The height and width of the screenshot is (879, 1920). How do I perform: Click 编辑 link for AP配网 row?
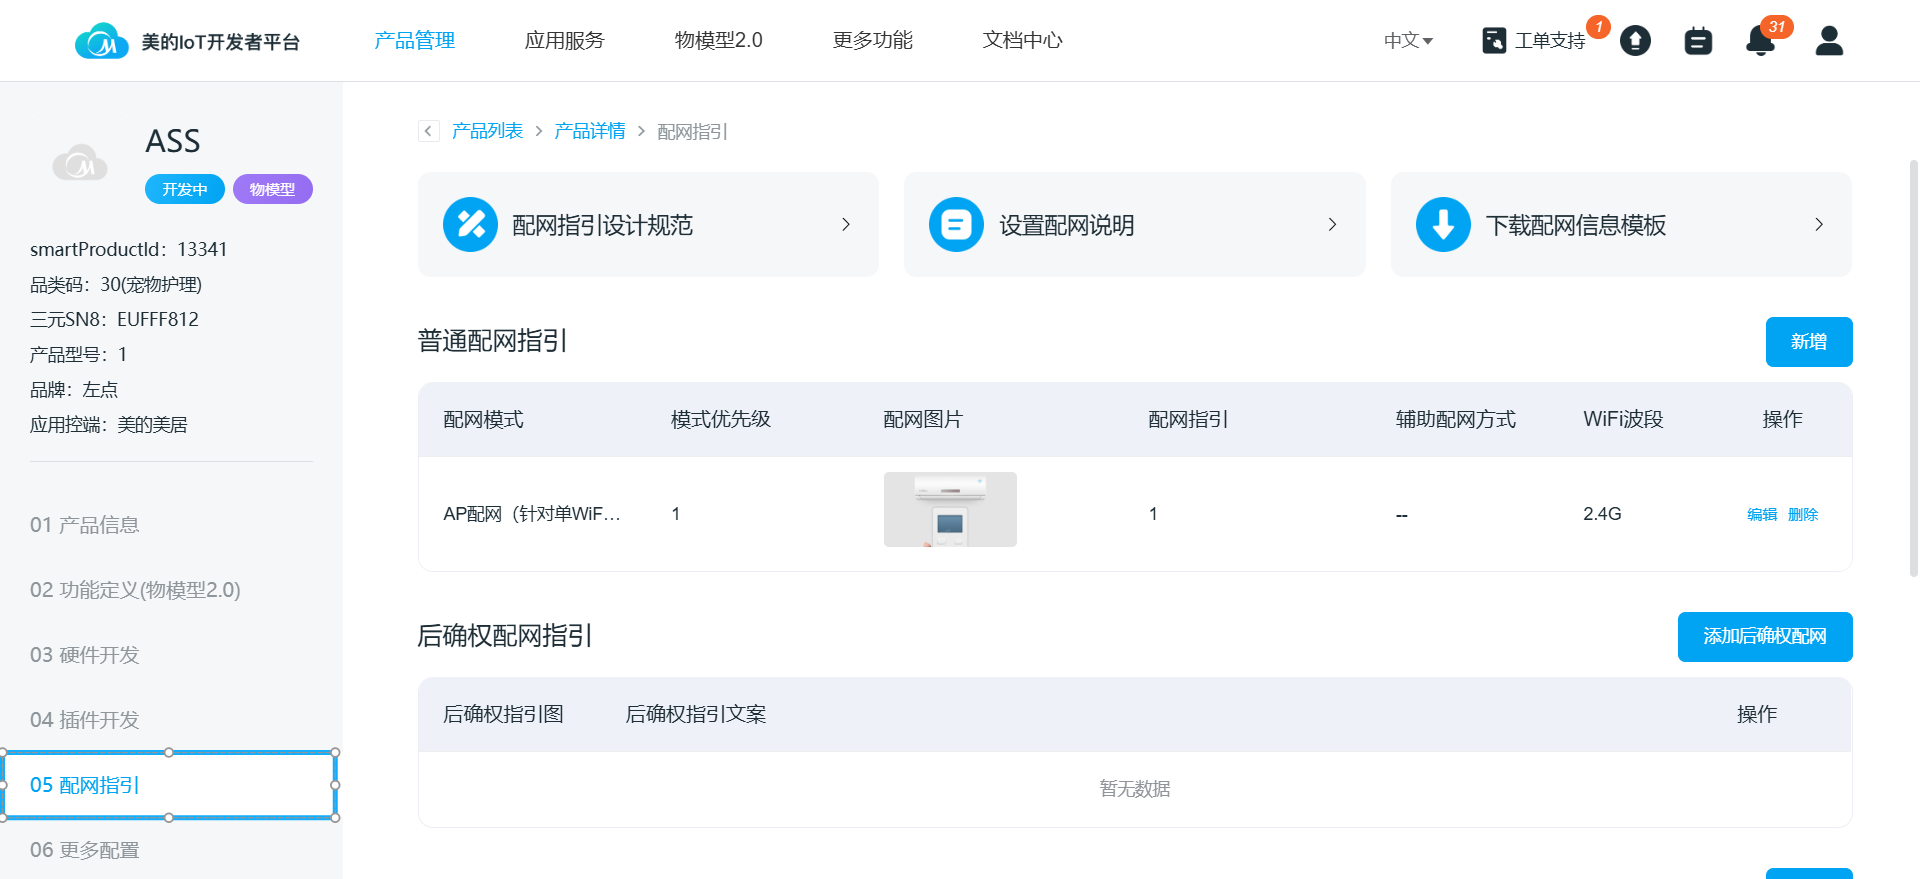pos(1761,515)
